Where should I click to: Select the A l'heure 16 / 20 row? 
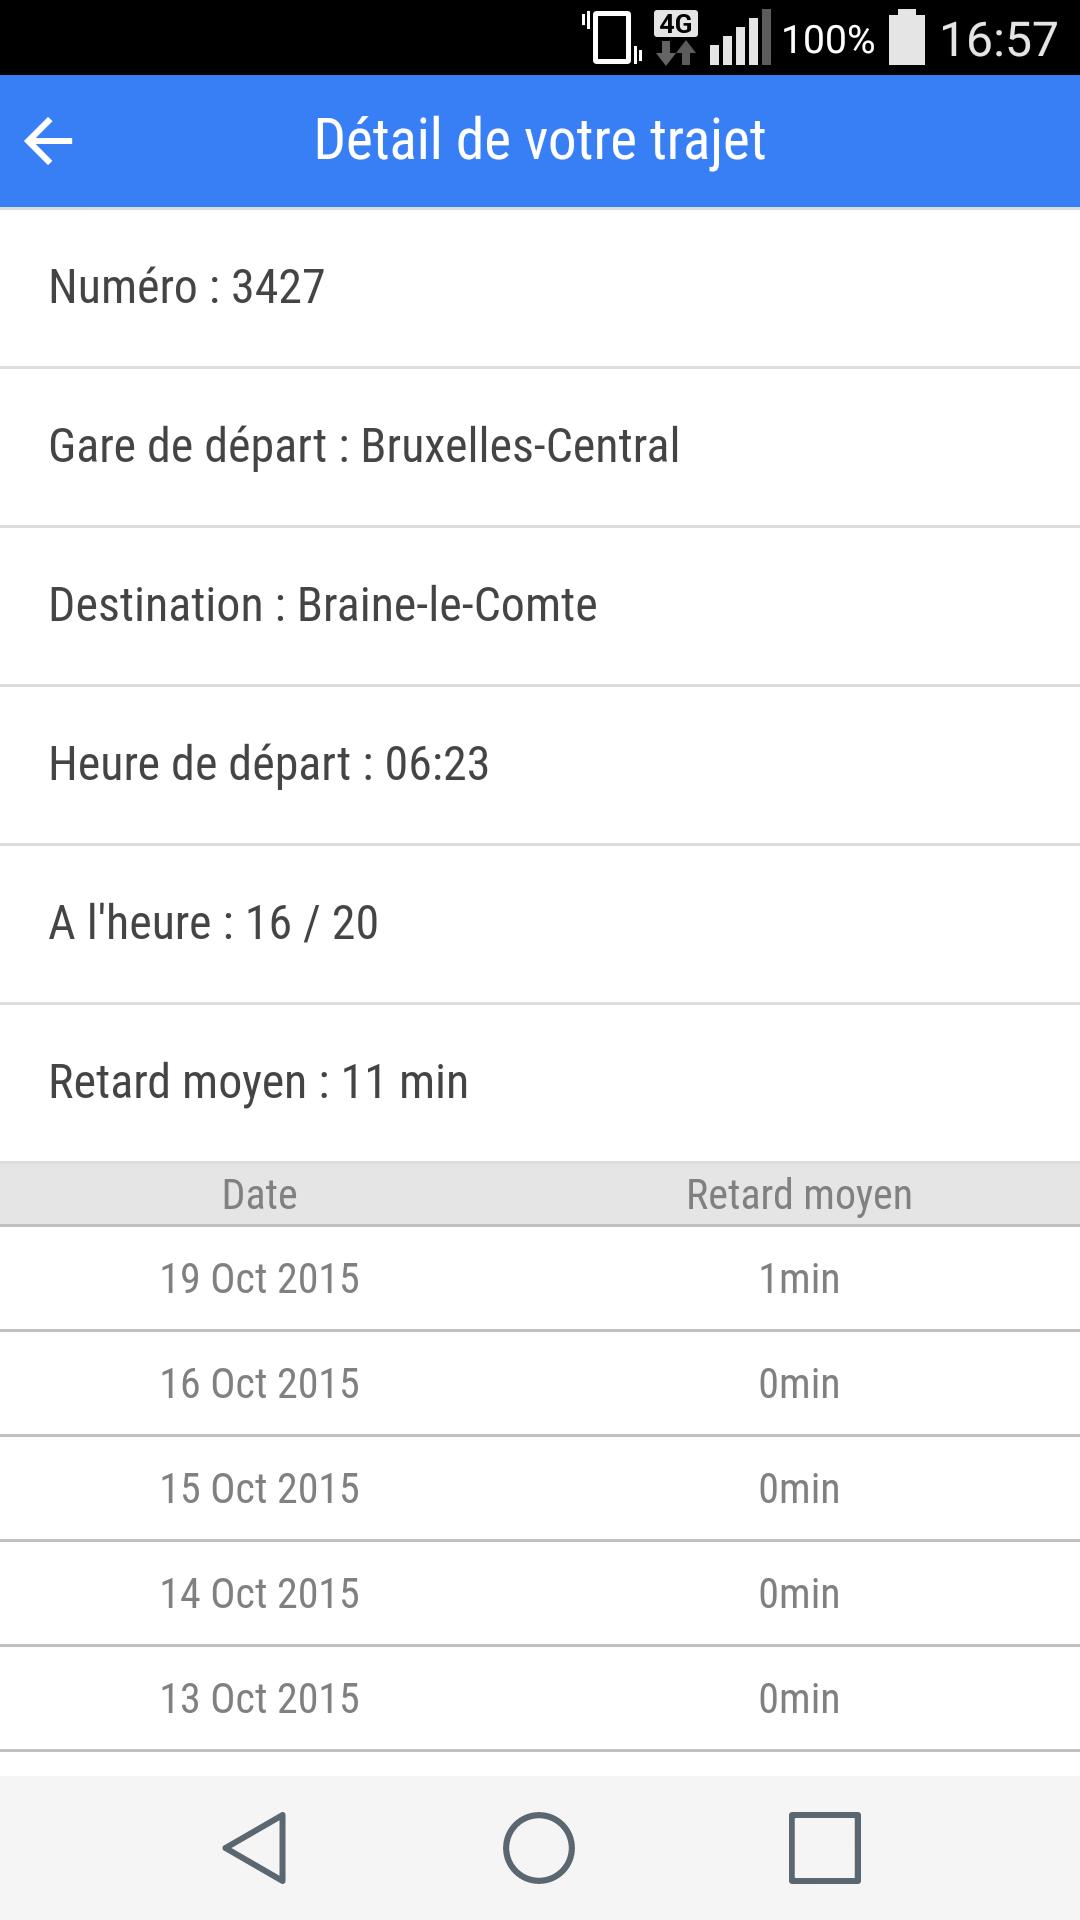click(x=540, y=924)
